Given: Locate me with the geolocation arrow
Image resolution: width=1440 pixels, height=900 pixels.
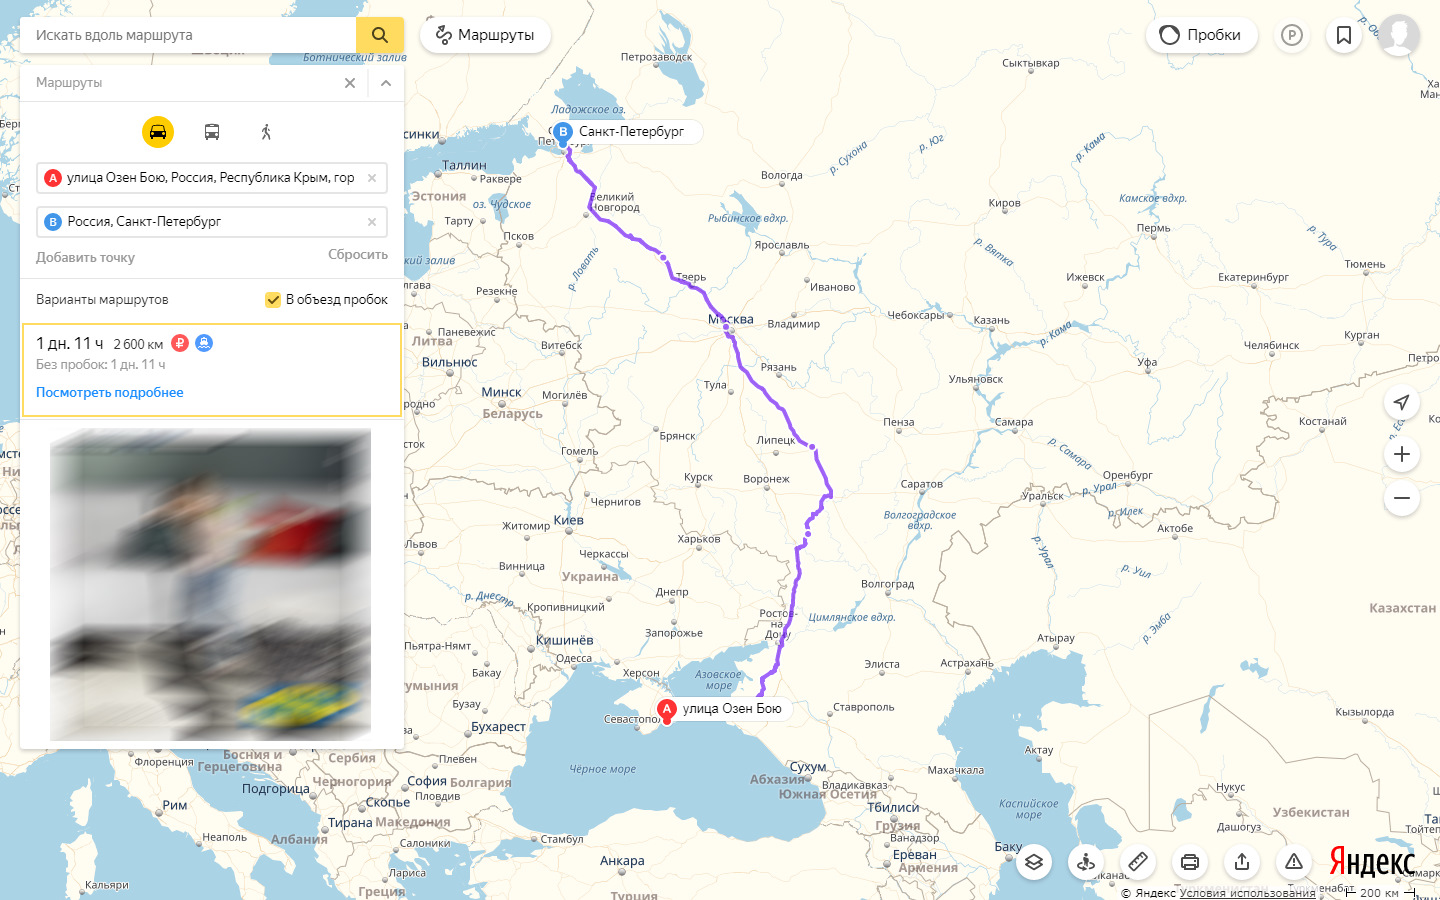Looking at the screenshot, I should [x=1402, y=402].
